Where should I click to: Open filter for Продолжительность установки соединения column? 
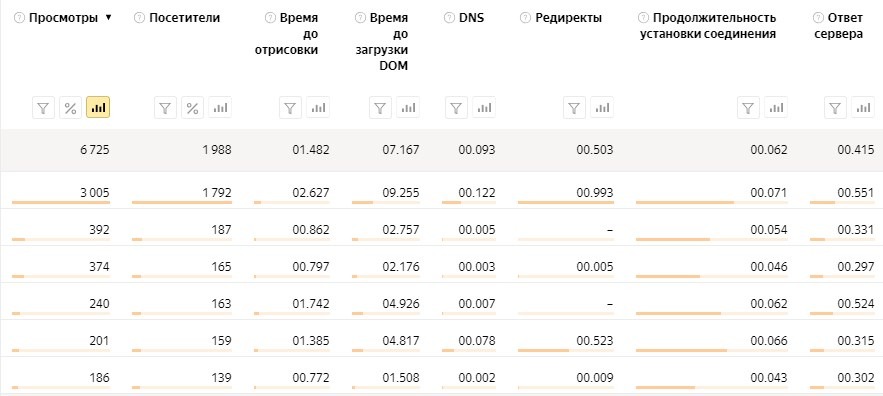pos(748,108)
